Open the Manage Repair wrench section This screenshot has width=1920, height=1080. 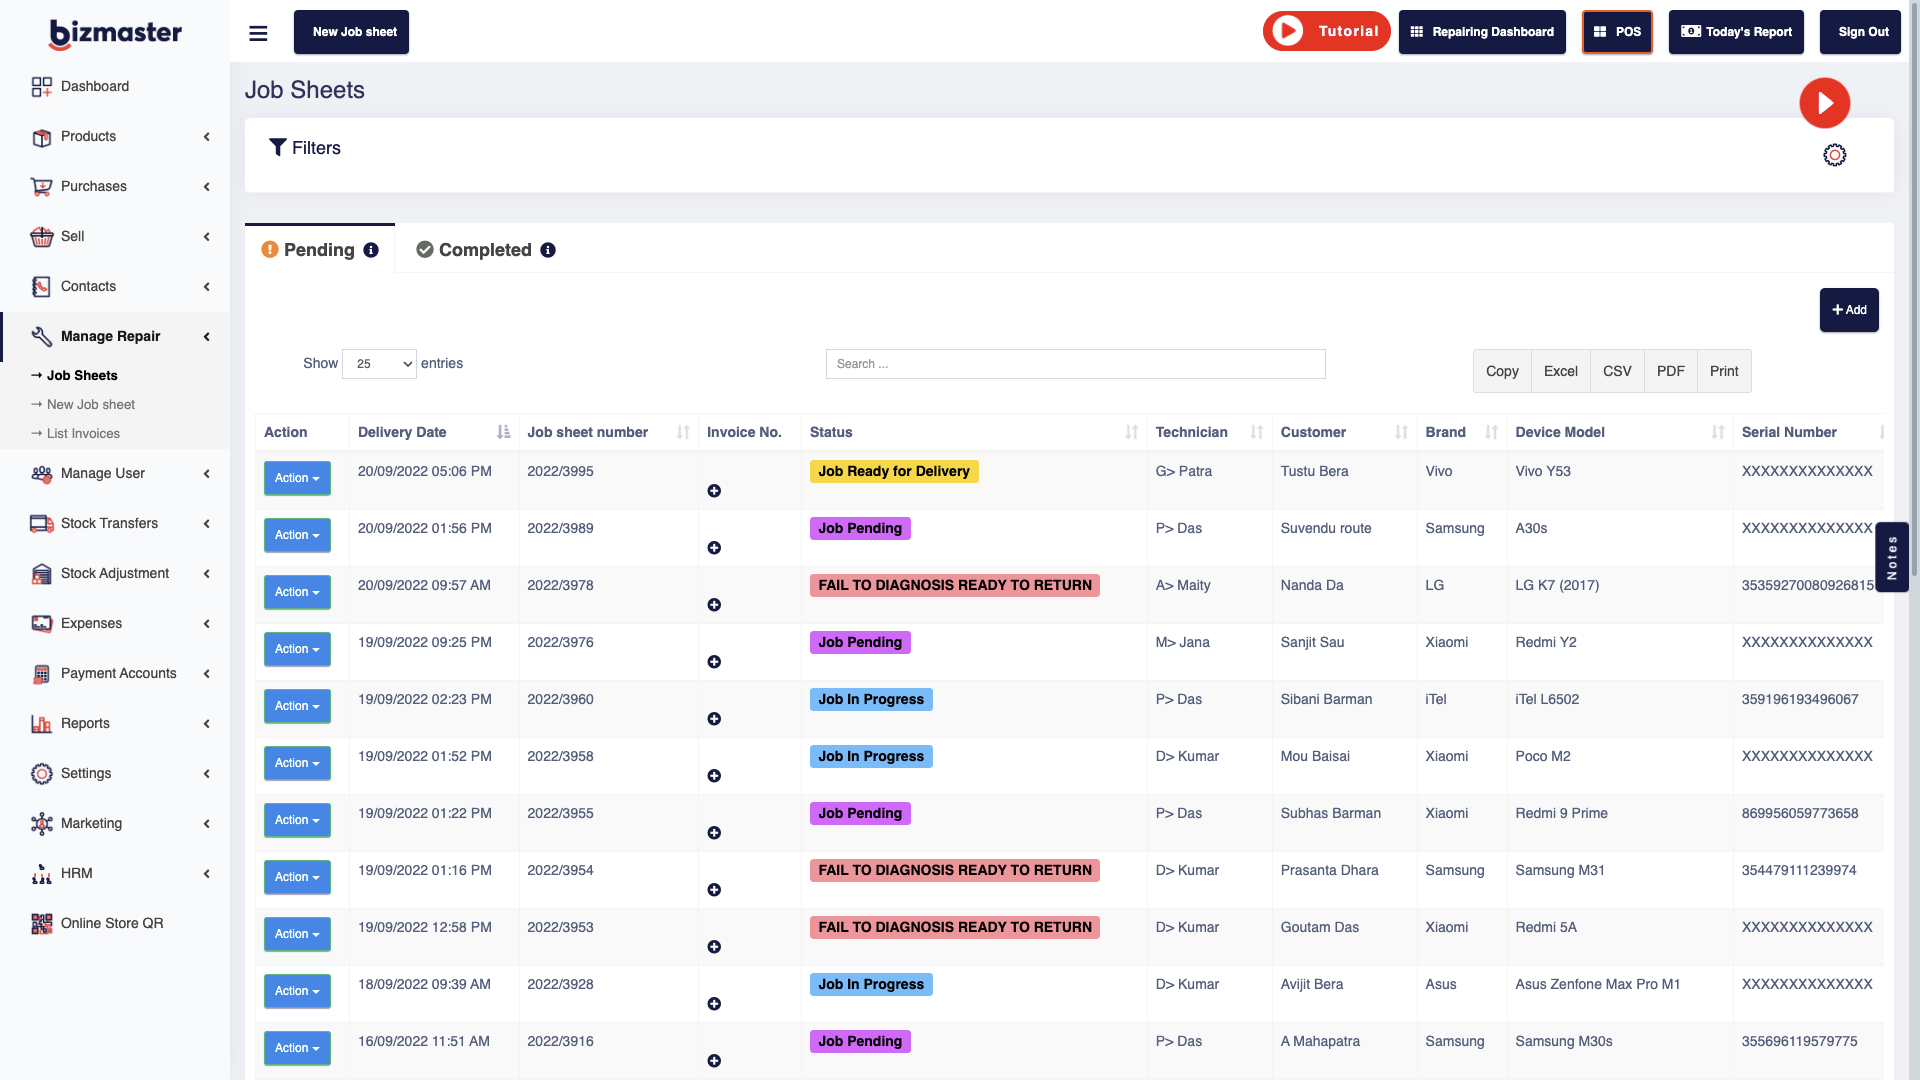pos(110,336)
